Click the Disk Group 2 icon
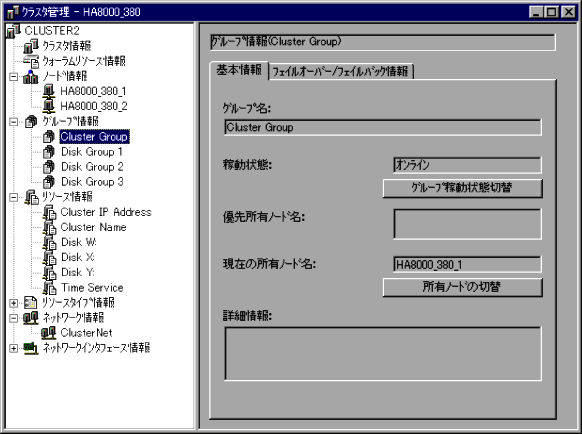 49,167
